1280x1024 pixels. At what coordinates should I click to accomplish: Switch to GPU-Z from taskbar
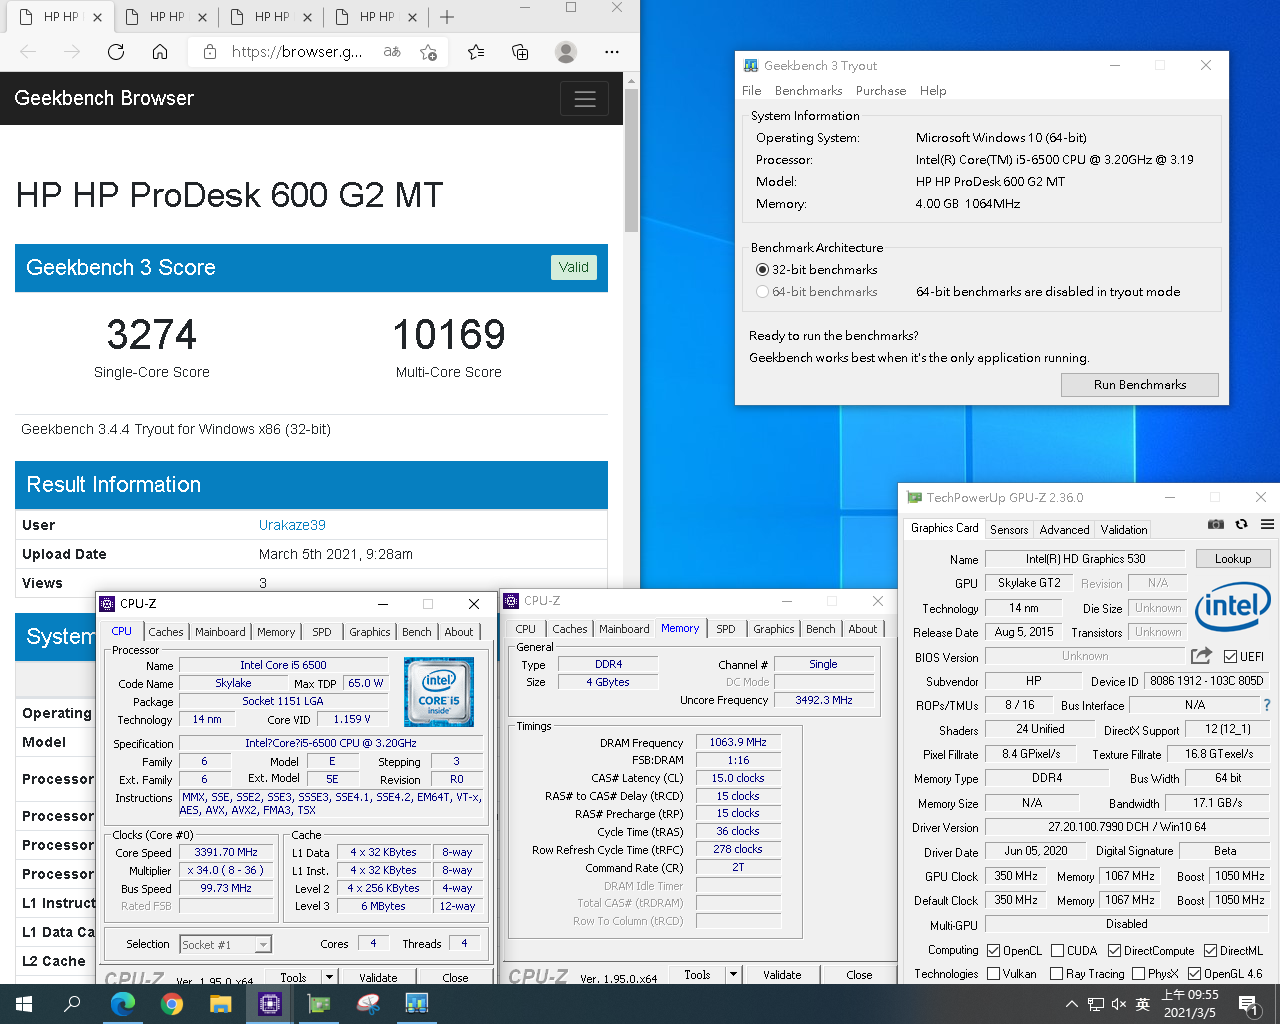(x=319, y=1004)
